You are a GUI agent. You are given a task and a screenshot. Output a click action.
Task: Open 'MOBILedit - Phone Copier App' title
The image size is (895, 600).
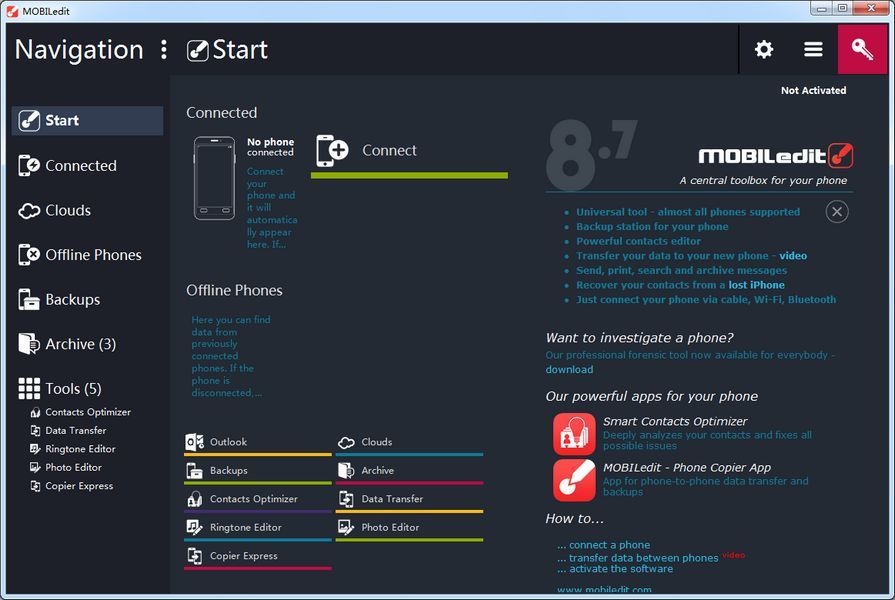point(687,468)
